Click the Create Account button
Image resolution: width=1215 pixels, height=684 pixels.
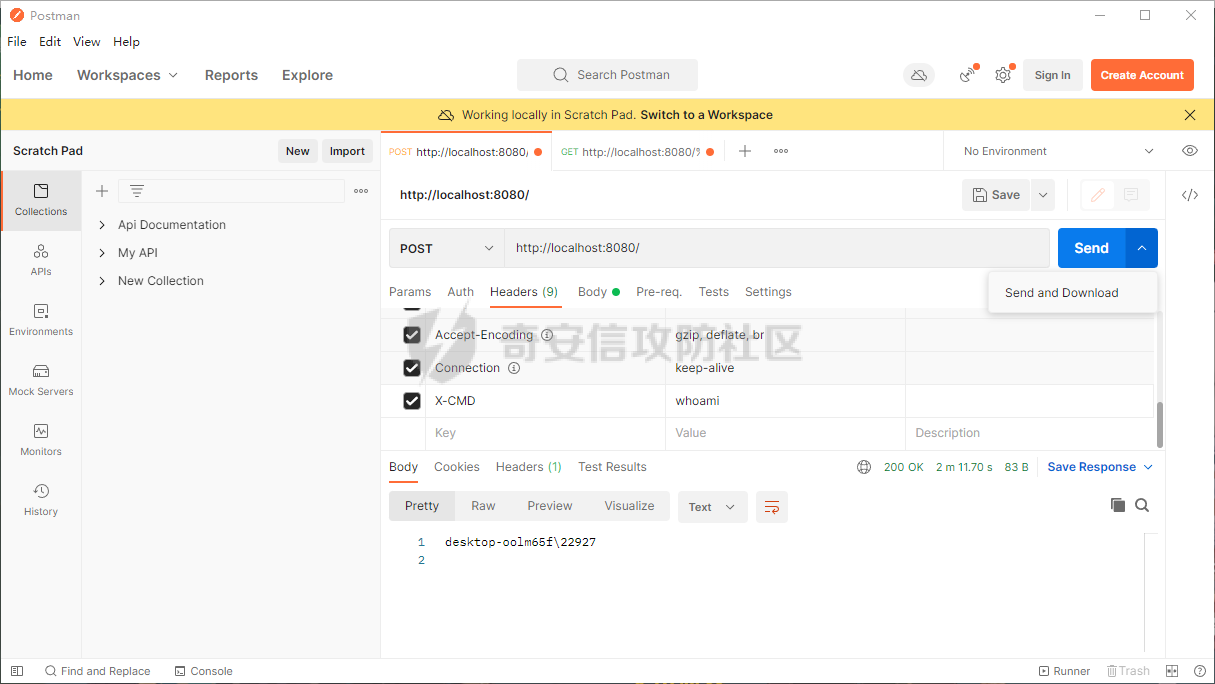1142,75
